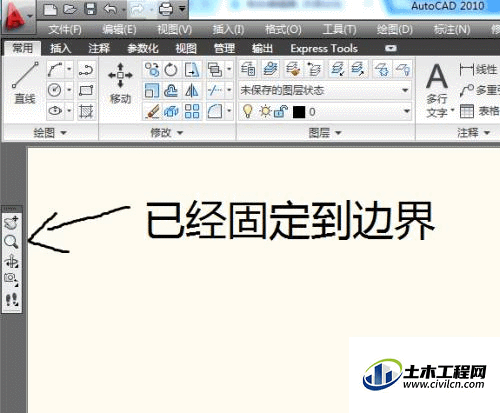
Task: Switch to the Express Tools ribbon tab
Action: coord(324,49)
